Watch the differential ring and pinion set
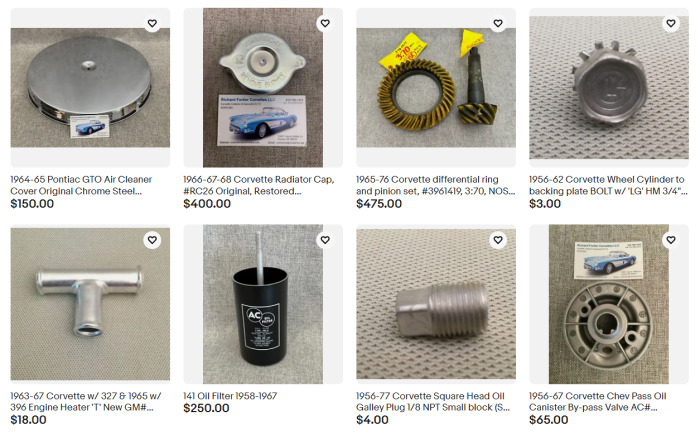700x435 pixels. (498, 23)
